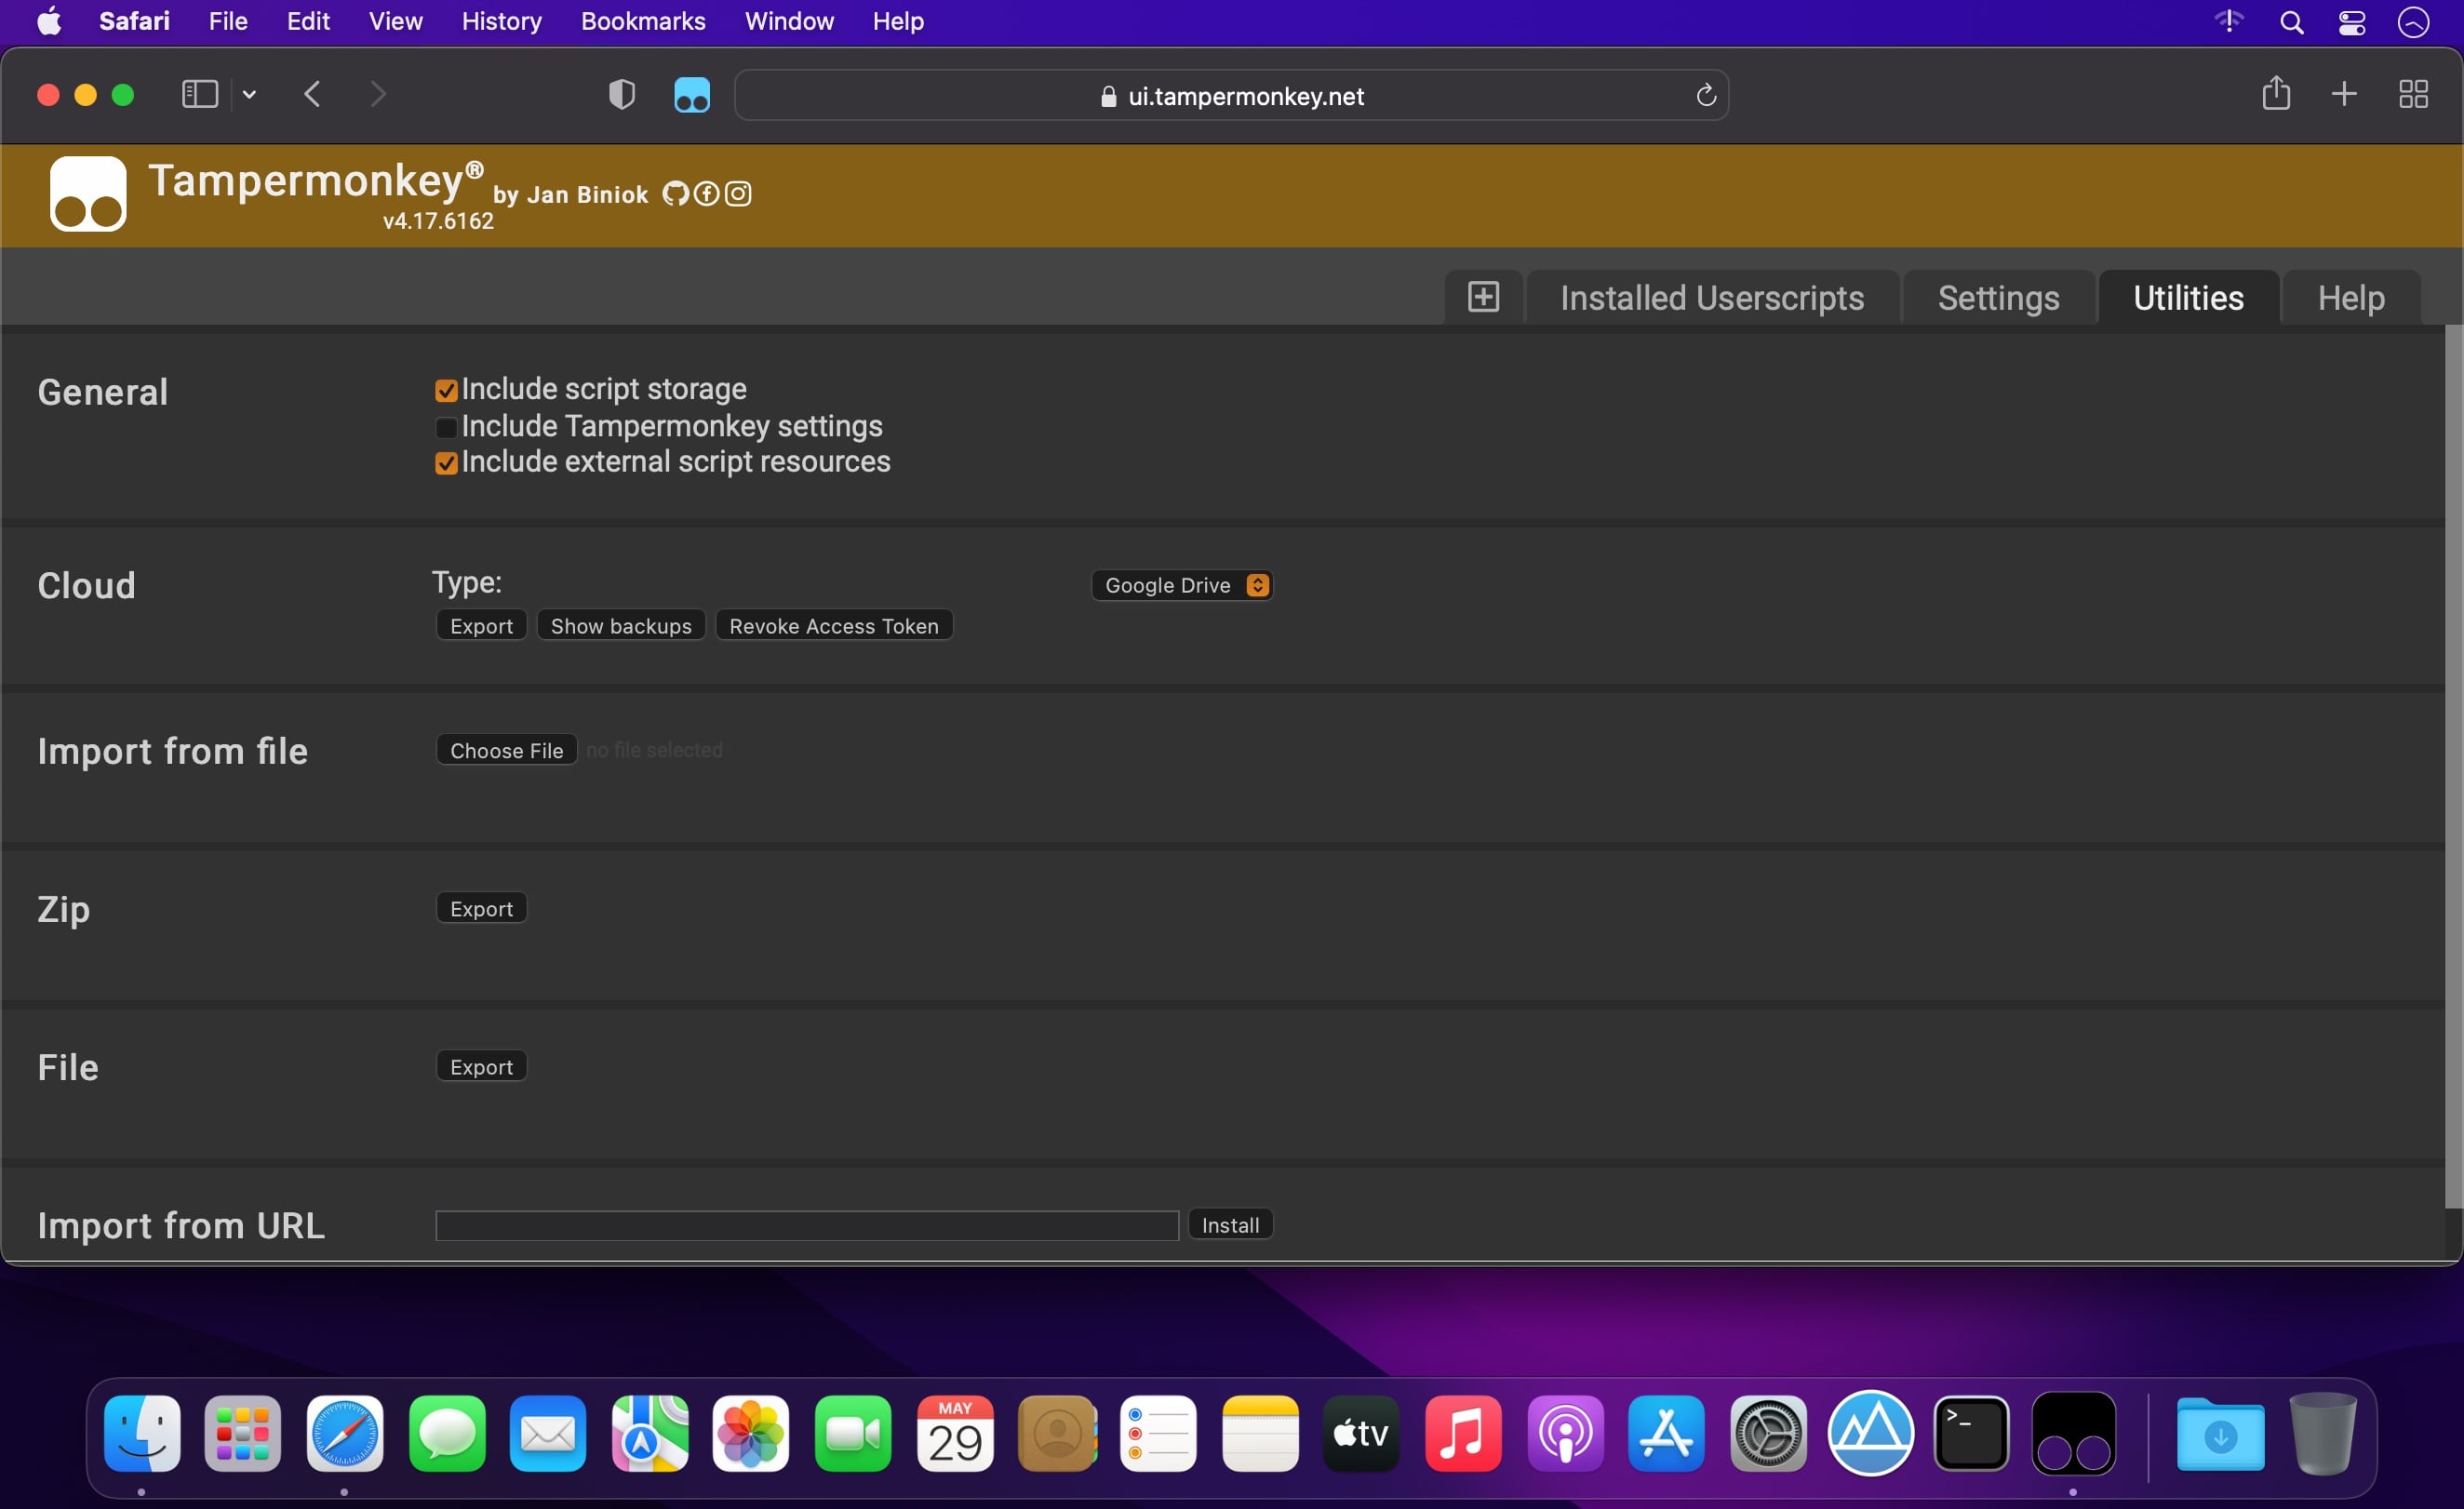The height and width of the screenshot is (1509, 2464).
Task: Check Include Tampermonkey settings
Action: click(446, 427)
